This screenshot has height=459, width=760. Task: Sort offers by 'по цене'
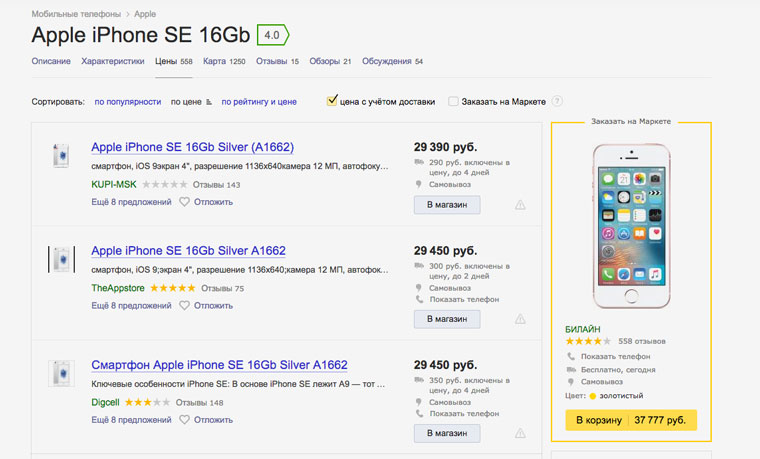coord(186,102)
